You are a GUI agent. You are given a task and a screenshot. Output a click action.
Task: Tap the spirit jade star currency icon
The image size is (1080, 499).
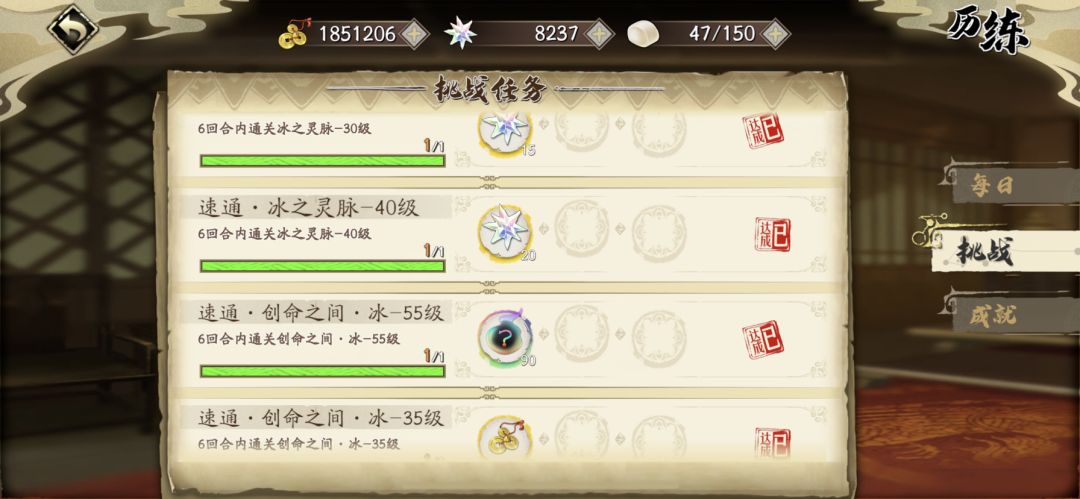pyautogui.click(x=460, y=33)
